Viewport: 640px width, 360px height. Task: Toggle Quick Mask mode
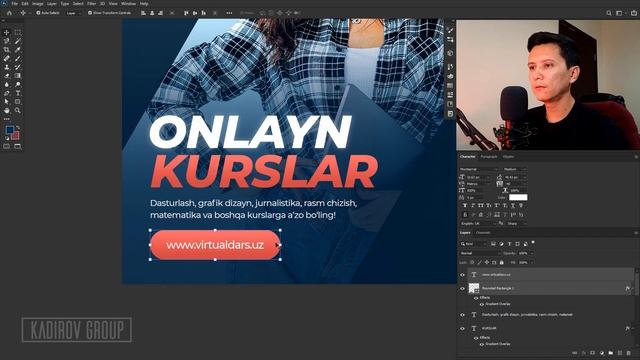click(7, 146)
